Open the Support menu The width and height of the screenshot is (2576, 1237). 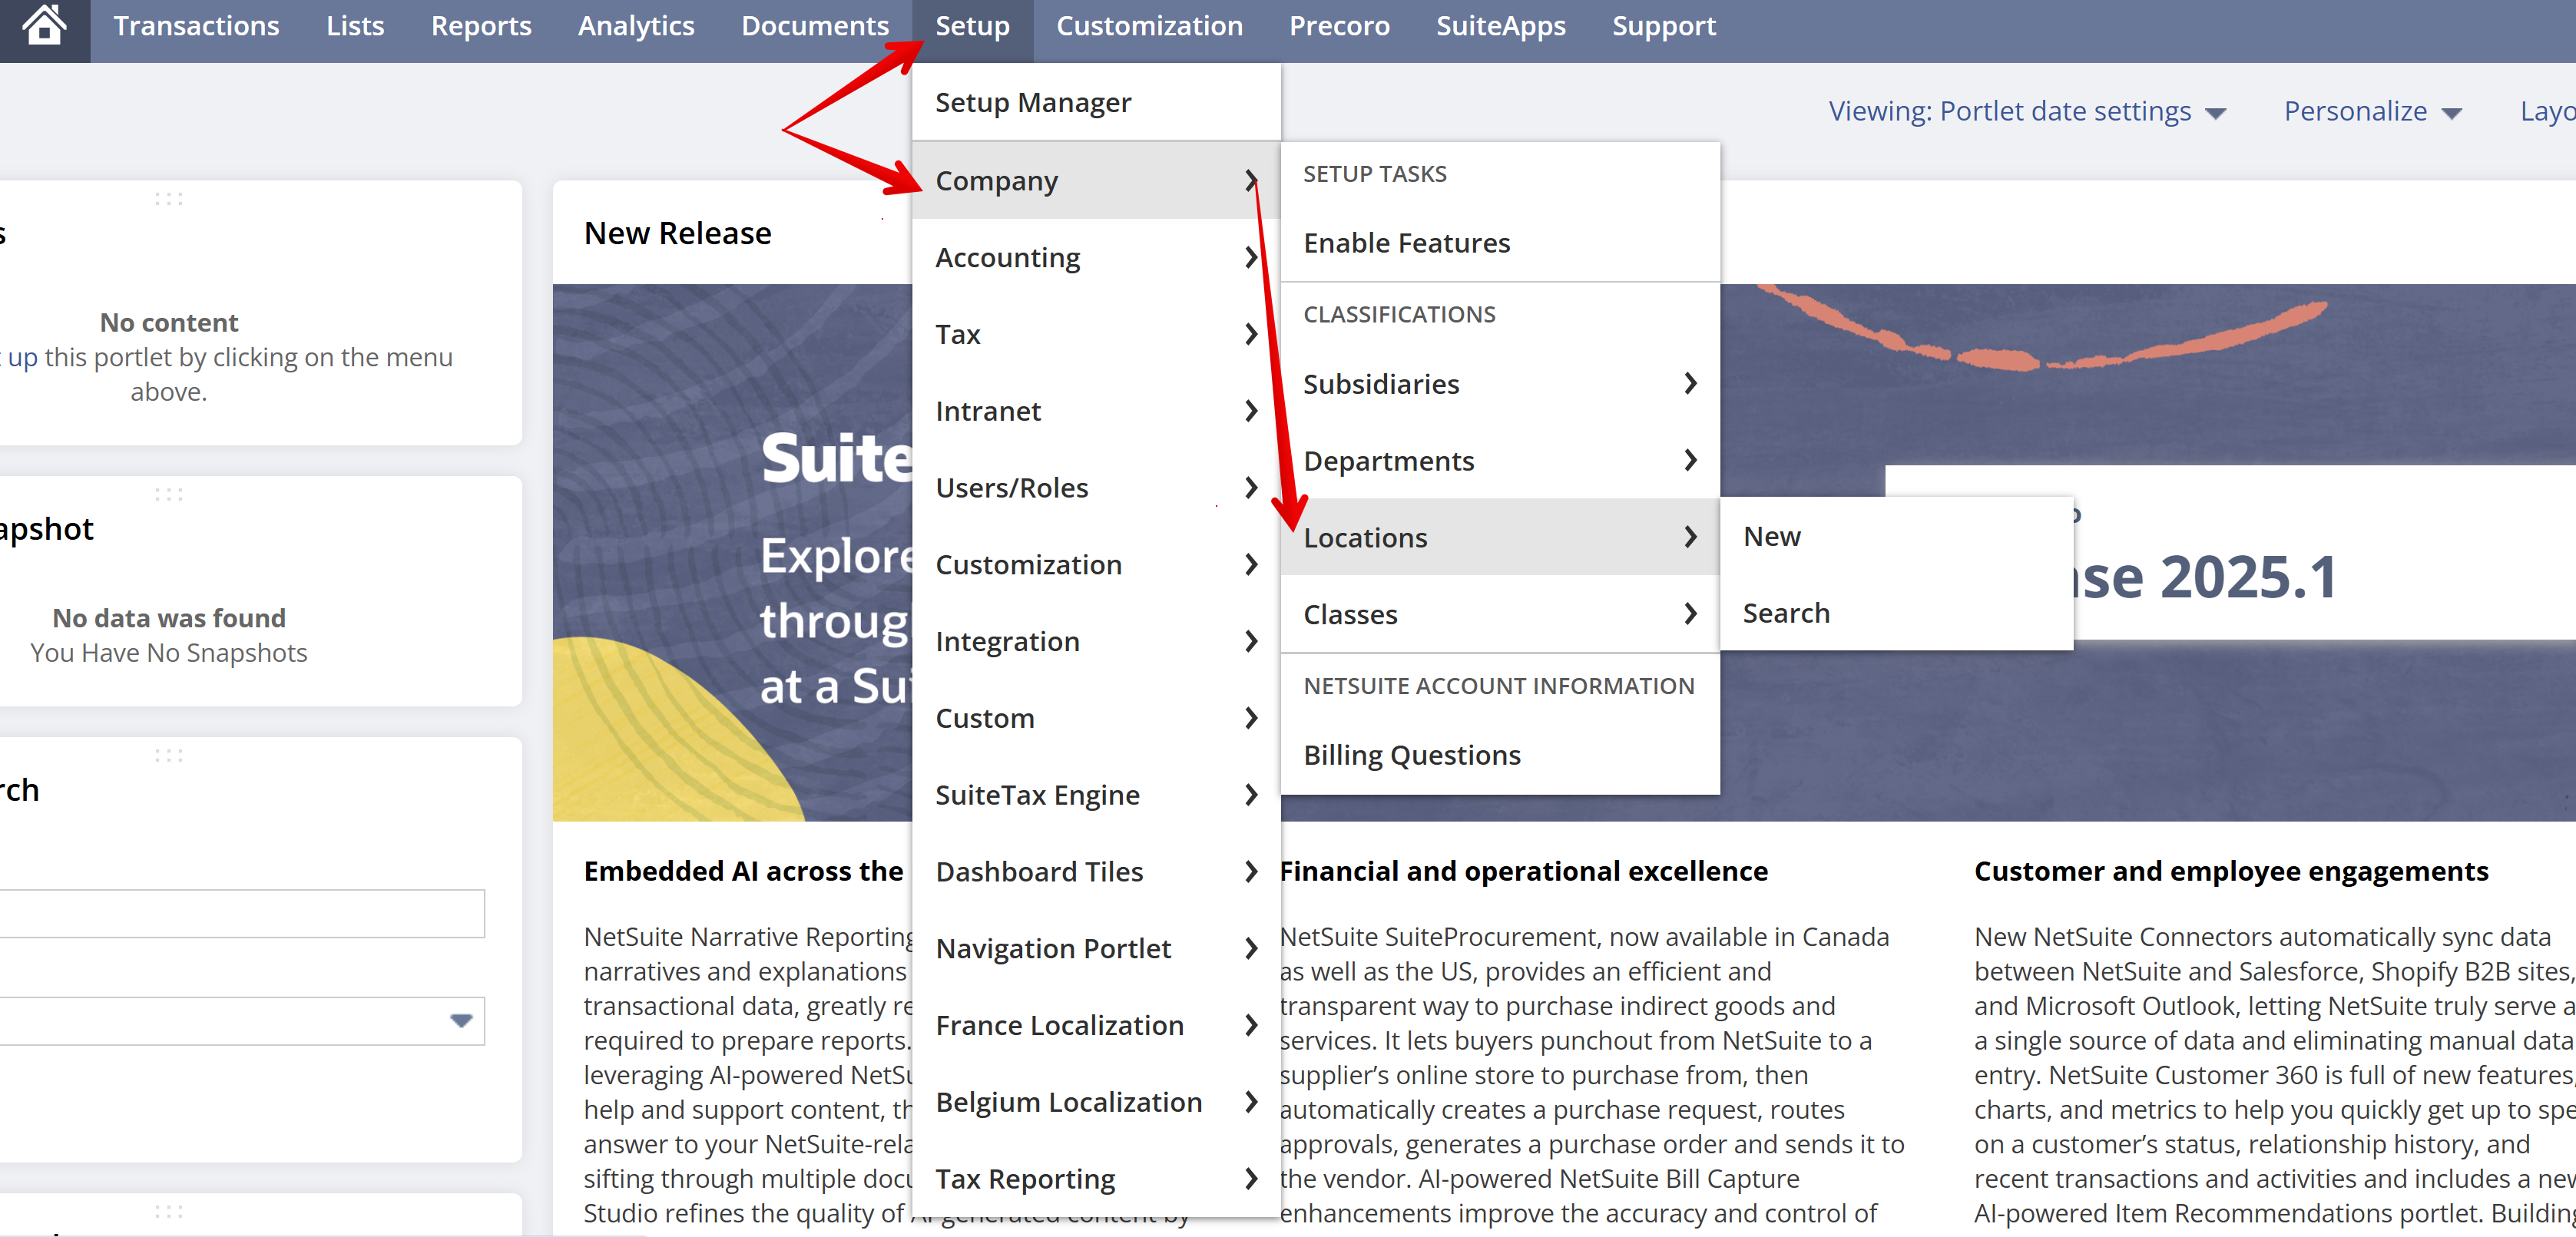click(1663, 26)
